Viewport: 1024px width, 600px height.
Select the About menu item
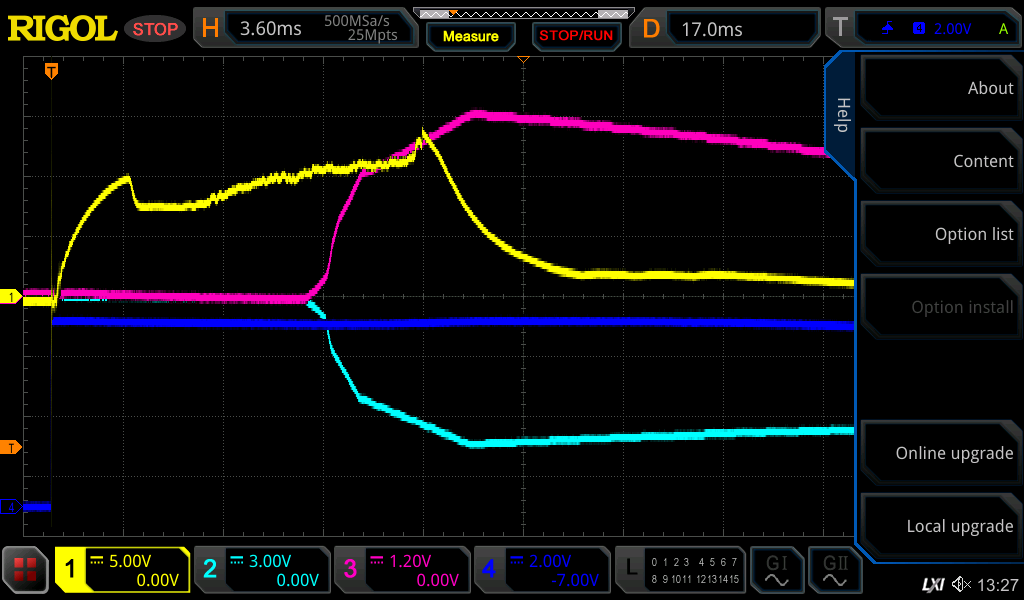pos(940,88)
